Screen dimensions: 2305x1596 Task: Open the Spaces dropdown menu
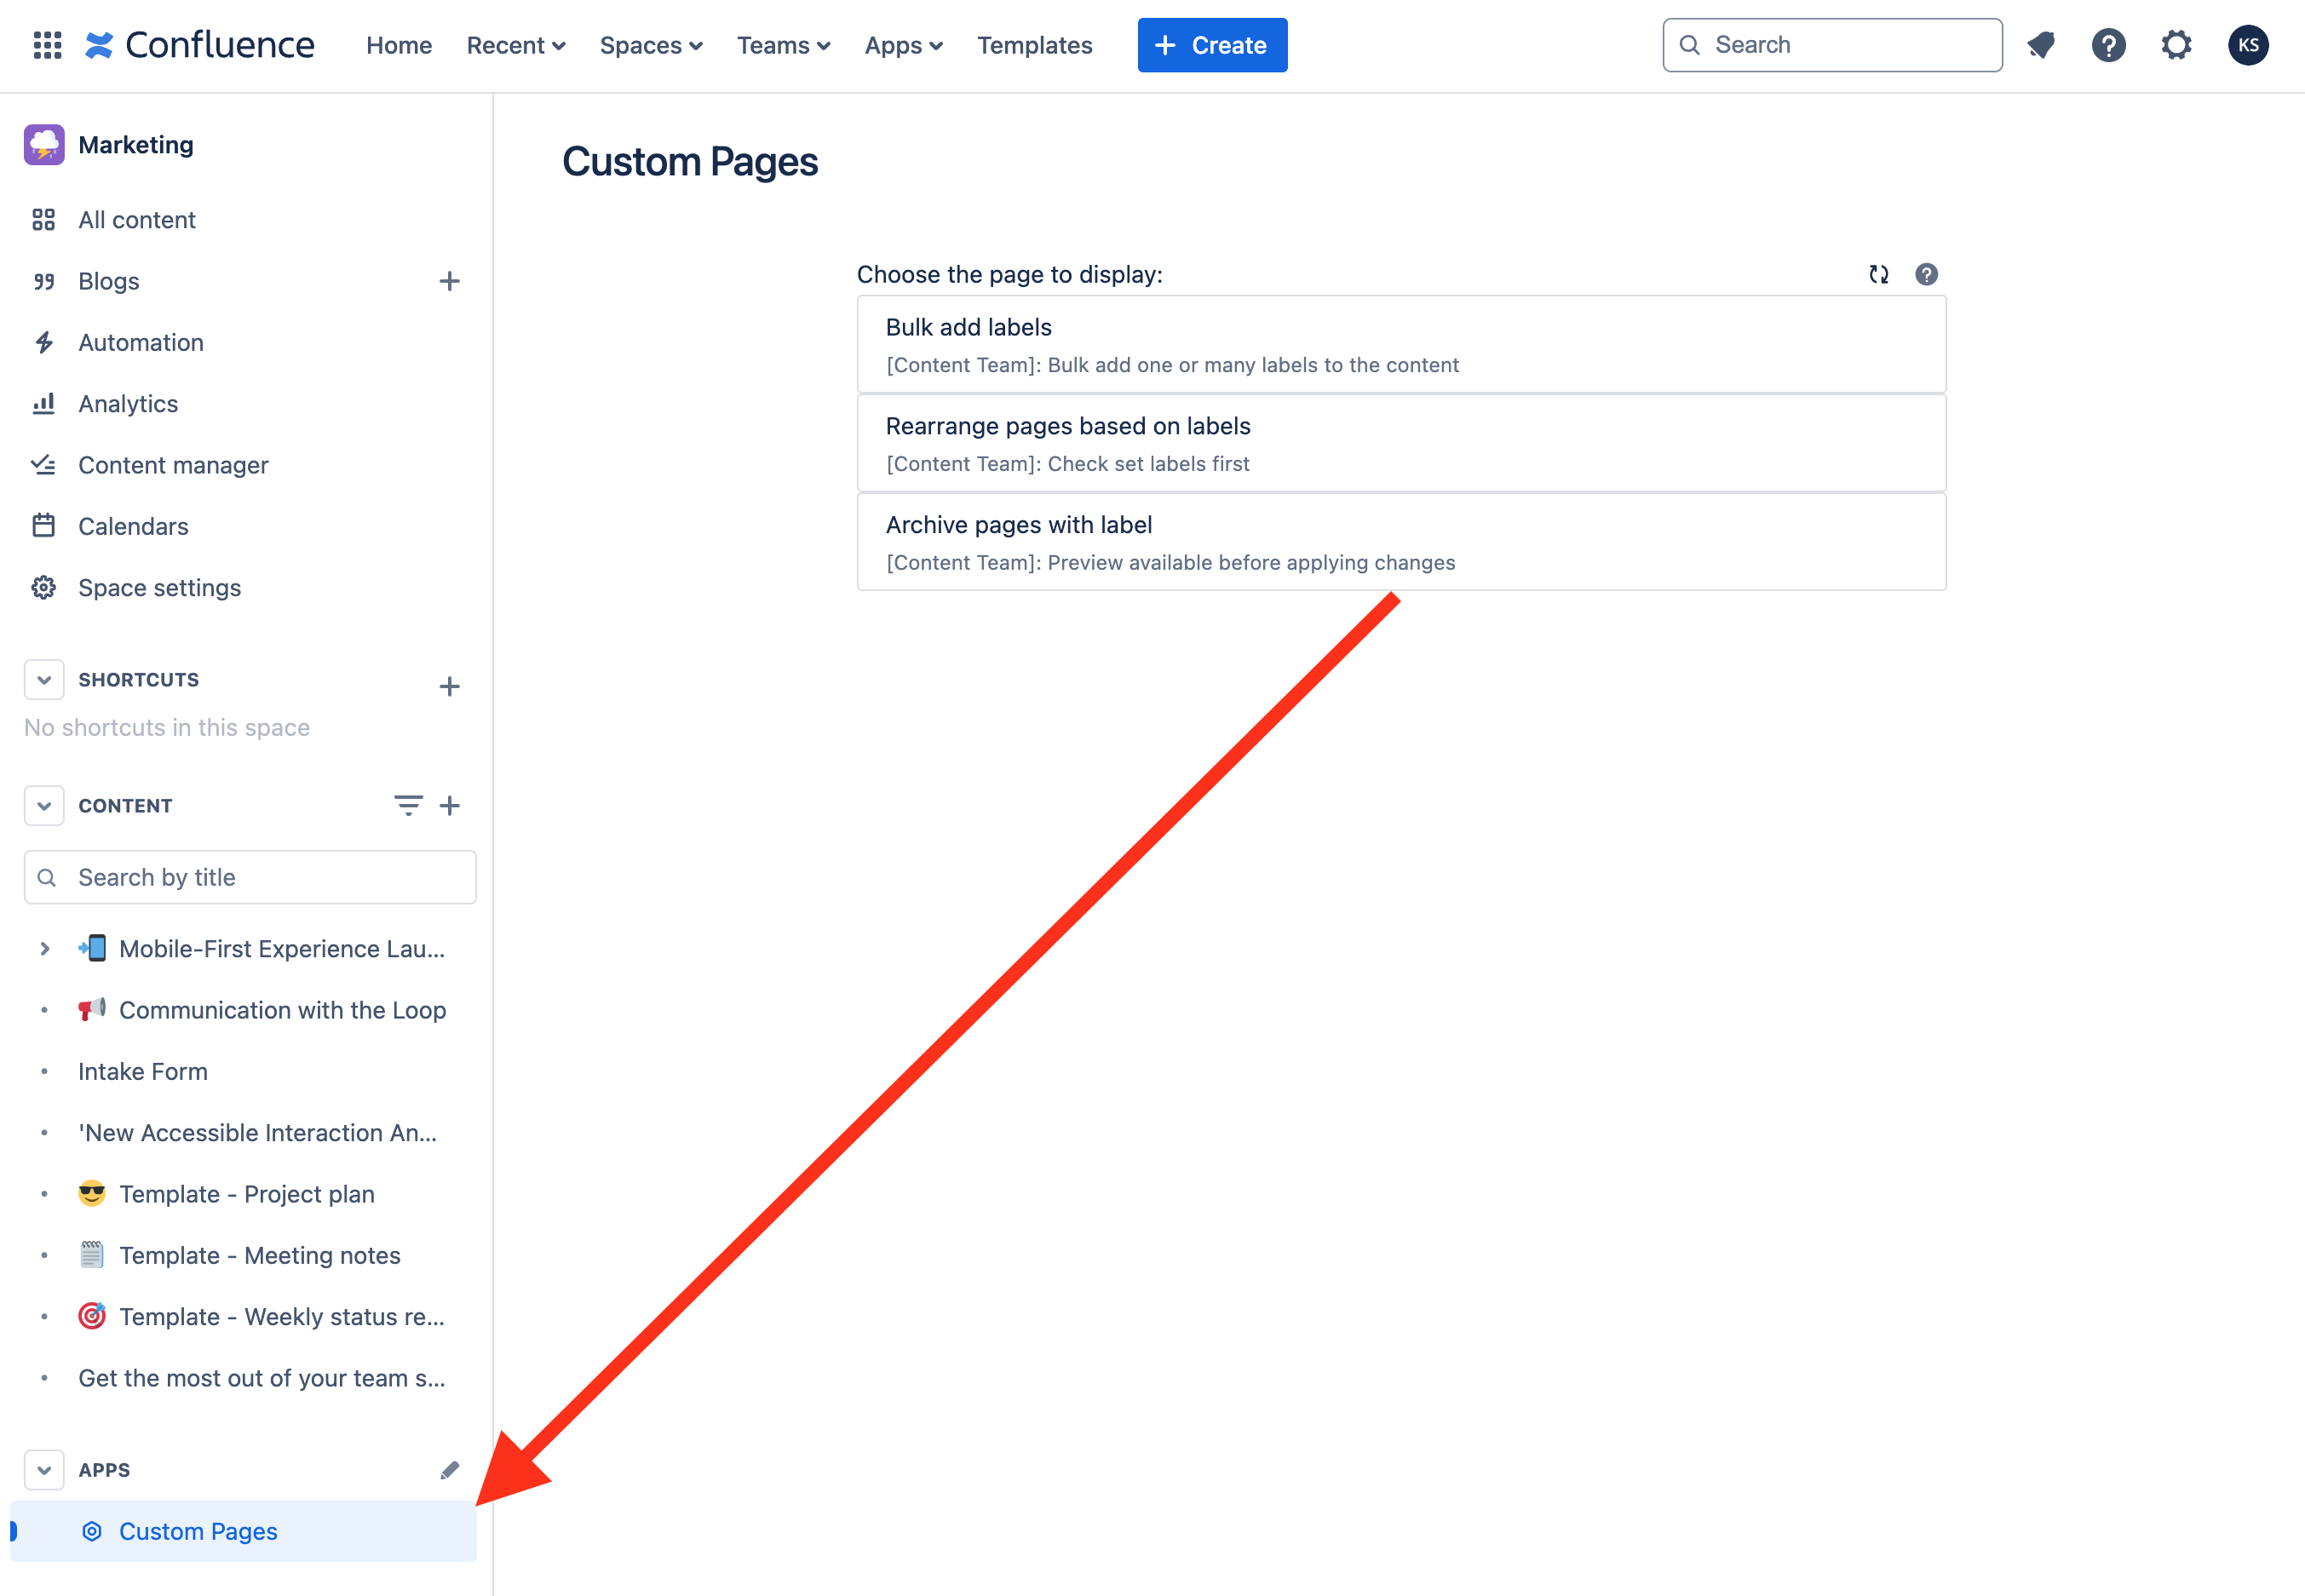point(650,45)
